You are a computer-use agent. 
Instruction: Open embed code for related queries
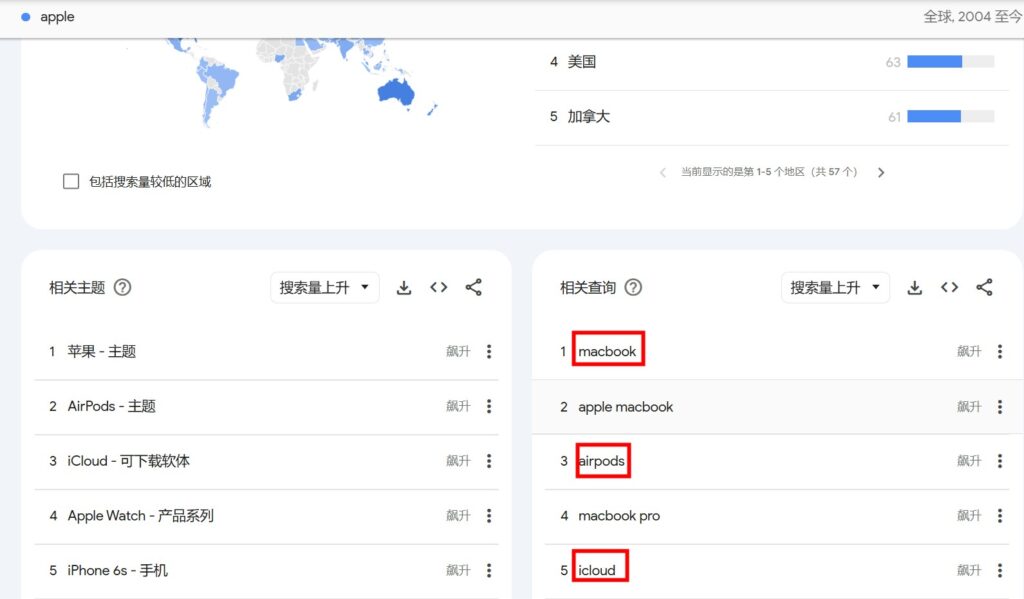[x=950, y=287]
